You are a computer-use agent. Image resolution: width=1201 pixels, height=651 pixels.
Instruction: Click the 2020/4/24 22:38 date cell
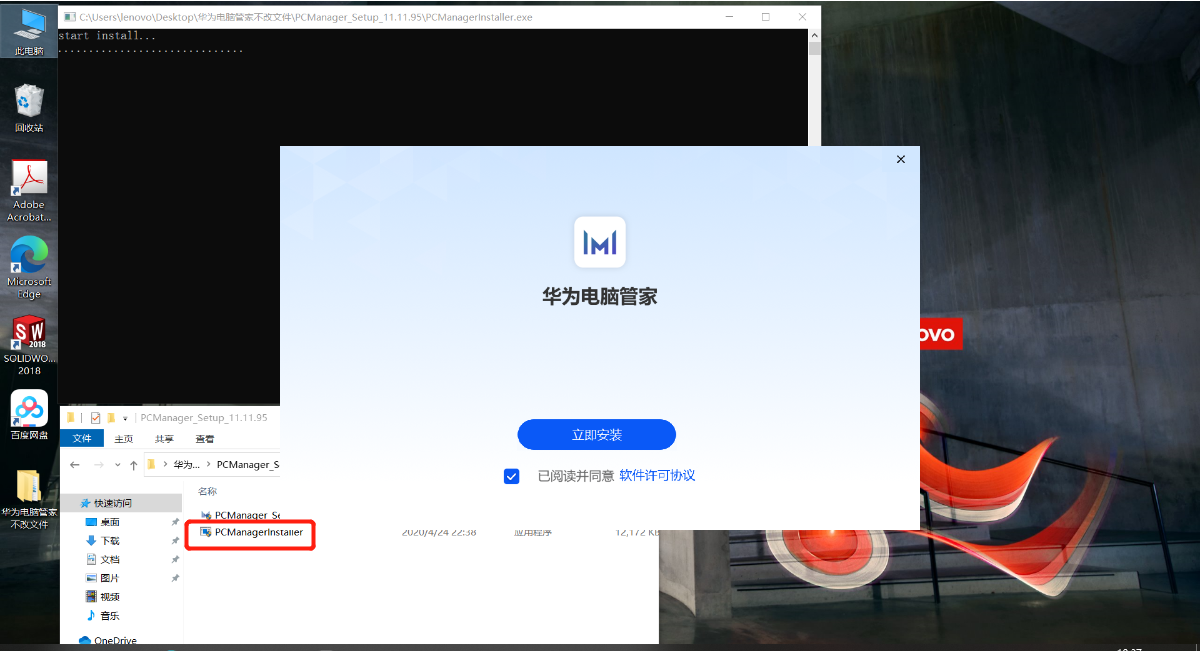tap(439, 533)
